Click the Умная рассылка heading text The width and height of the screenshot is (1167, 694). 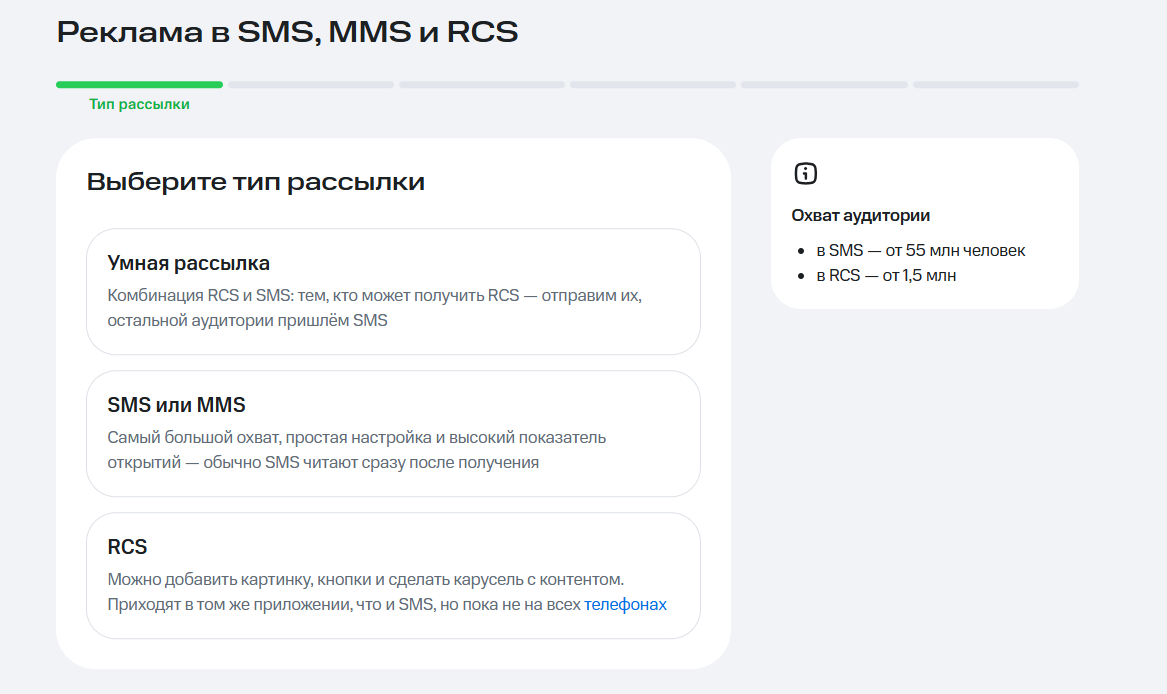click(188, 263)
